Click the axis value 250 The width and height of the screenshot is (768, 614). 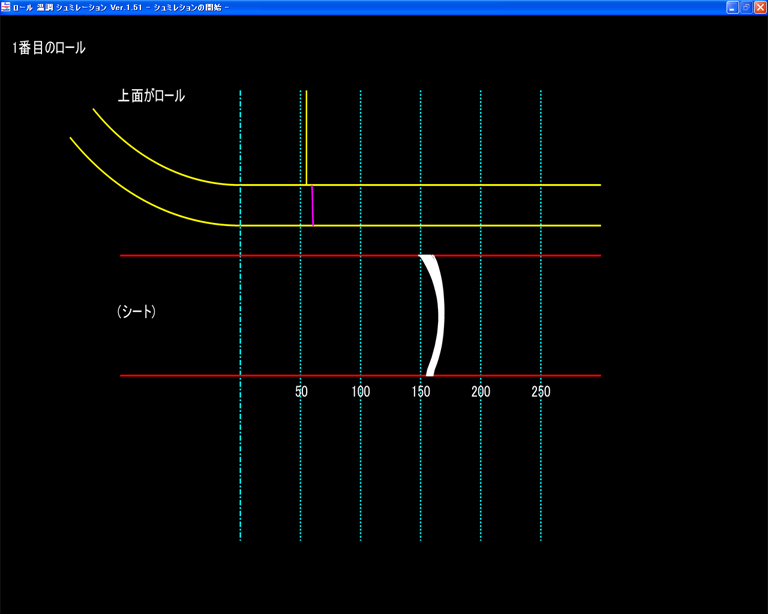pos(541,392)
